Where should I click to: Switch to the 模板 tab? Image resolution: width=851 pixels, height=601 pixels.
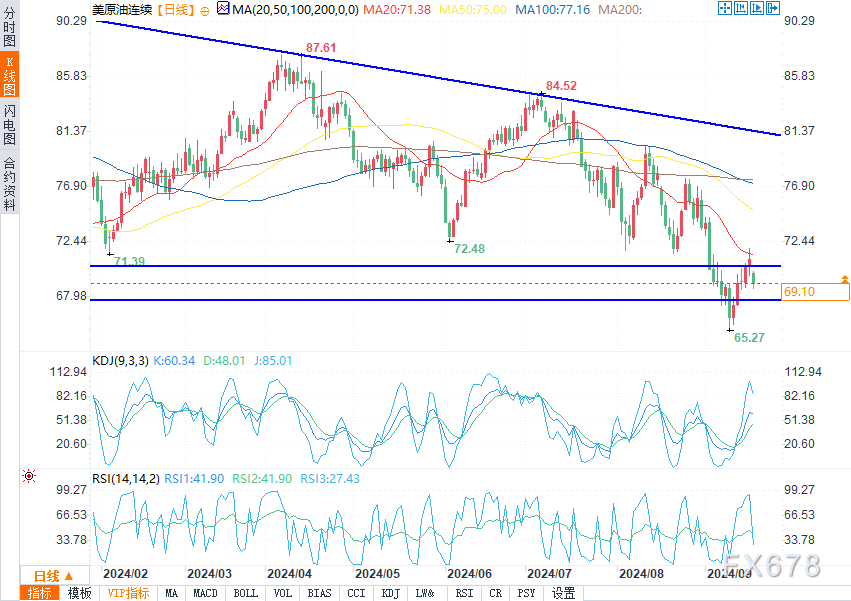tap(78, 593)
